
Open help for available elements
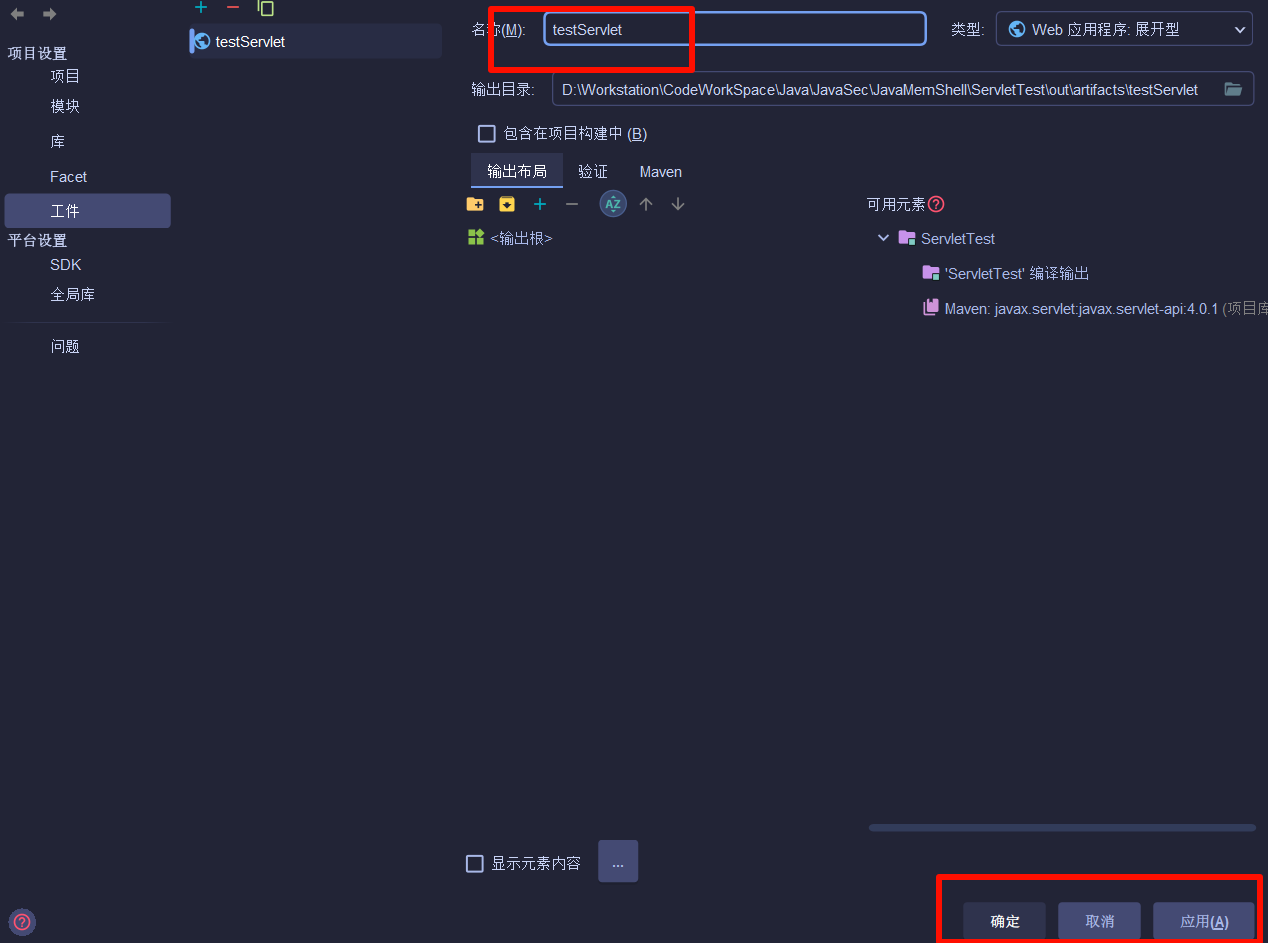pyautogui.click(x=936, y=204)
